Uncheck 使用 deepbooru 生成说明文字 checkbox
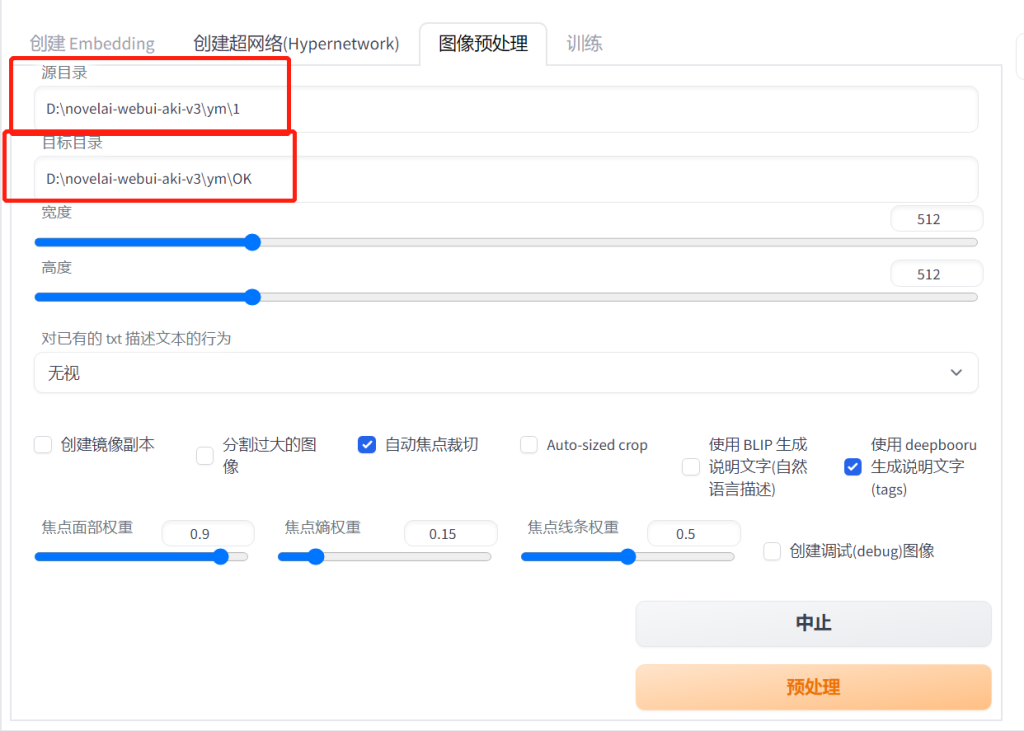The height and width of the screenshot is (731, 1024). tap(853, 467)
